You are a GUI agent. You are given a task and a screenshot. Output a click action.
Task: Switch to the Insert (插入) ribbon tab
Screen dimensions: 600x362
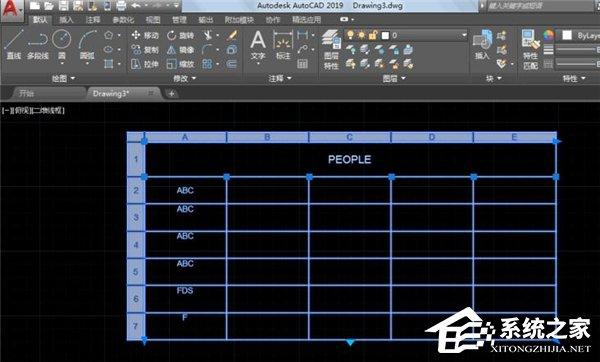pyautogui.click(x=66, y=20)
